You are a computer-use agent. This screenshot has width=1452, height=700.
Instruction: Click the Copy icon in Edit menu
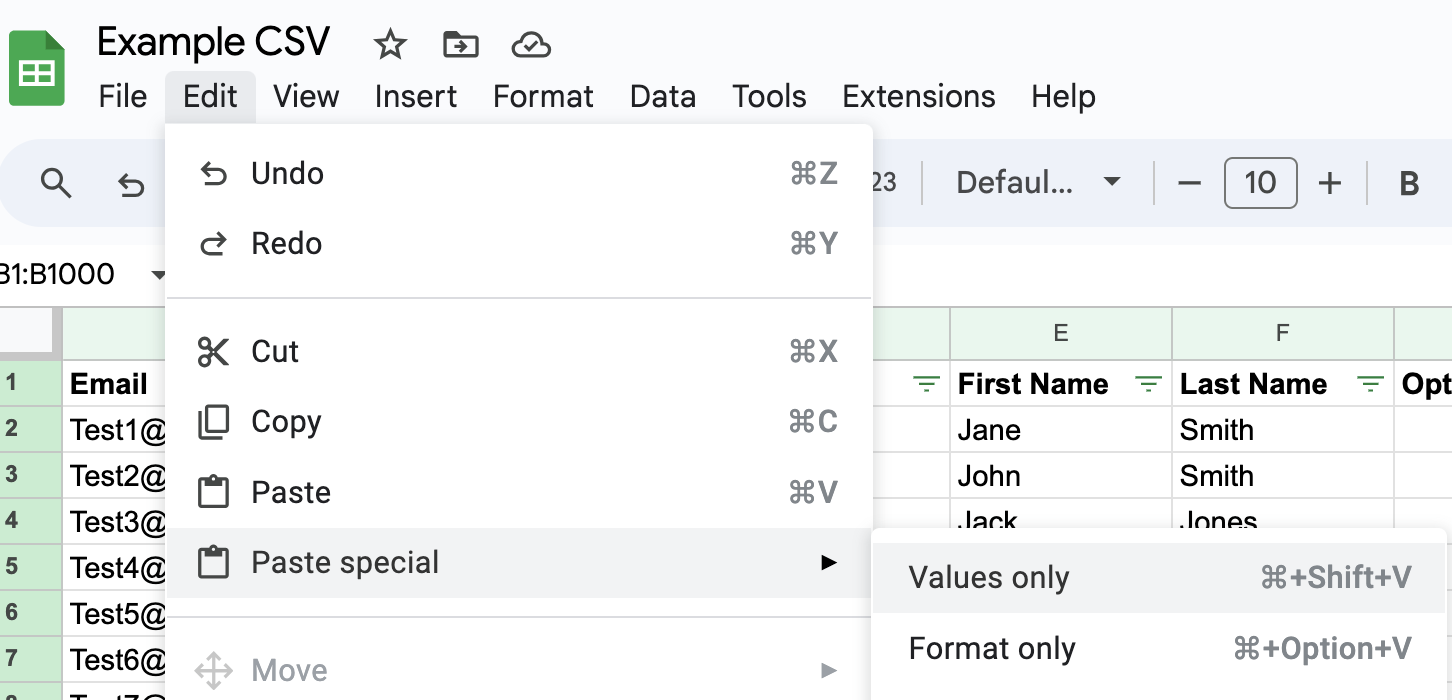click(x=213, y=421)
